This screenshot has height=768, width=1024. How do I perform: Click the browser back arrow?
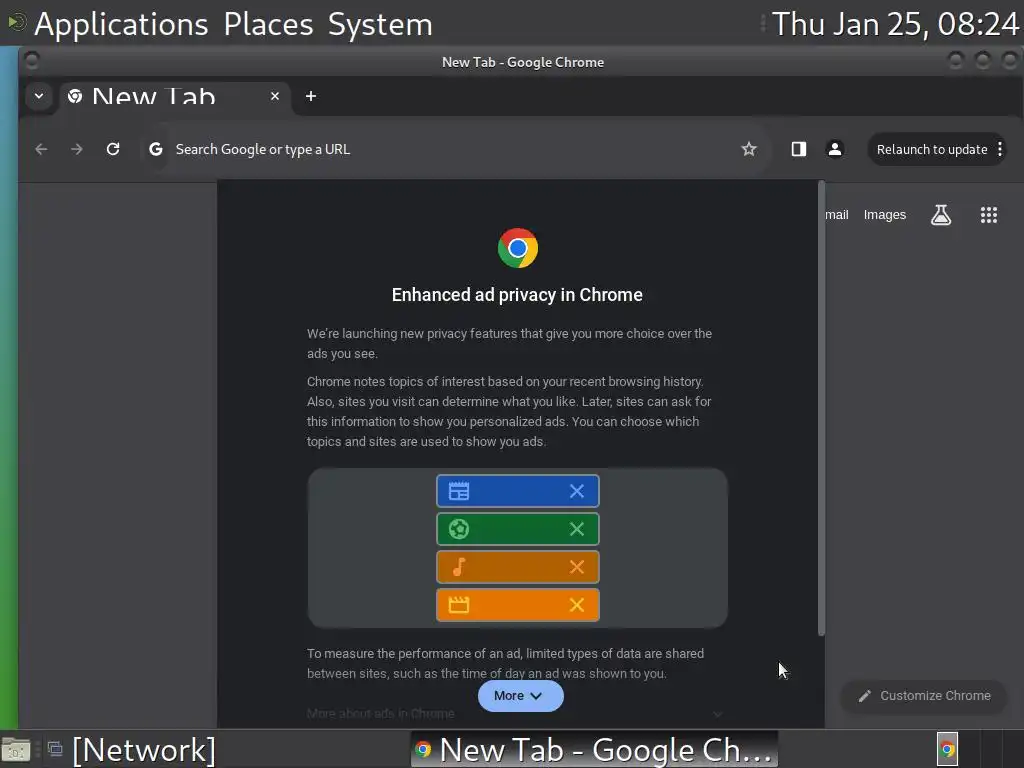coord(41,150)
